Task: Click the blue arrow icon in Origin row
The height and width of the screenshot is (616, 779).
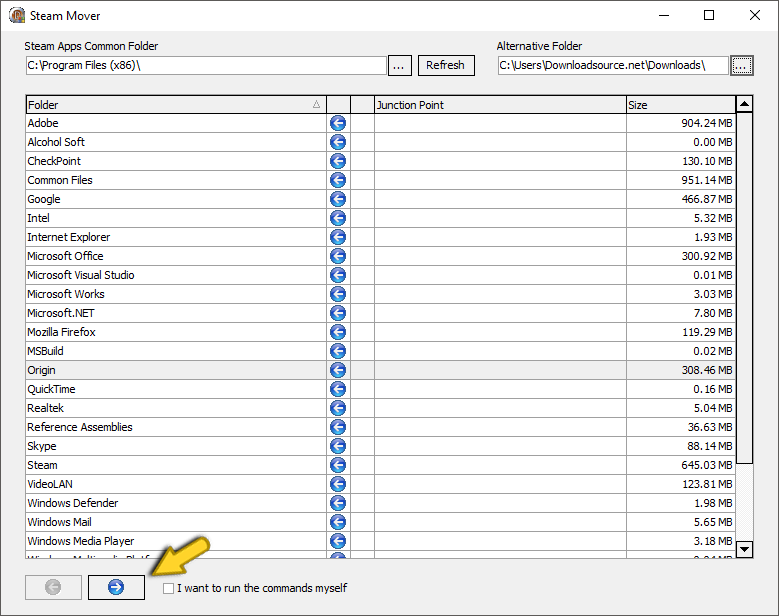Action: 338,370
